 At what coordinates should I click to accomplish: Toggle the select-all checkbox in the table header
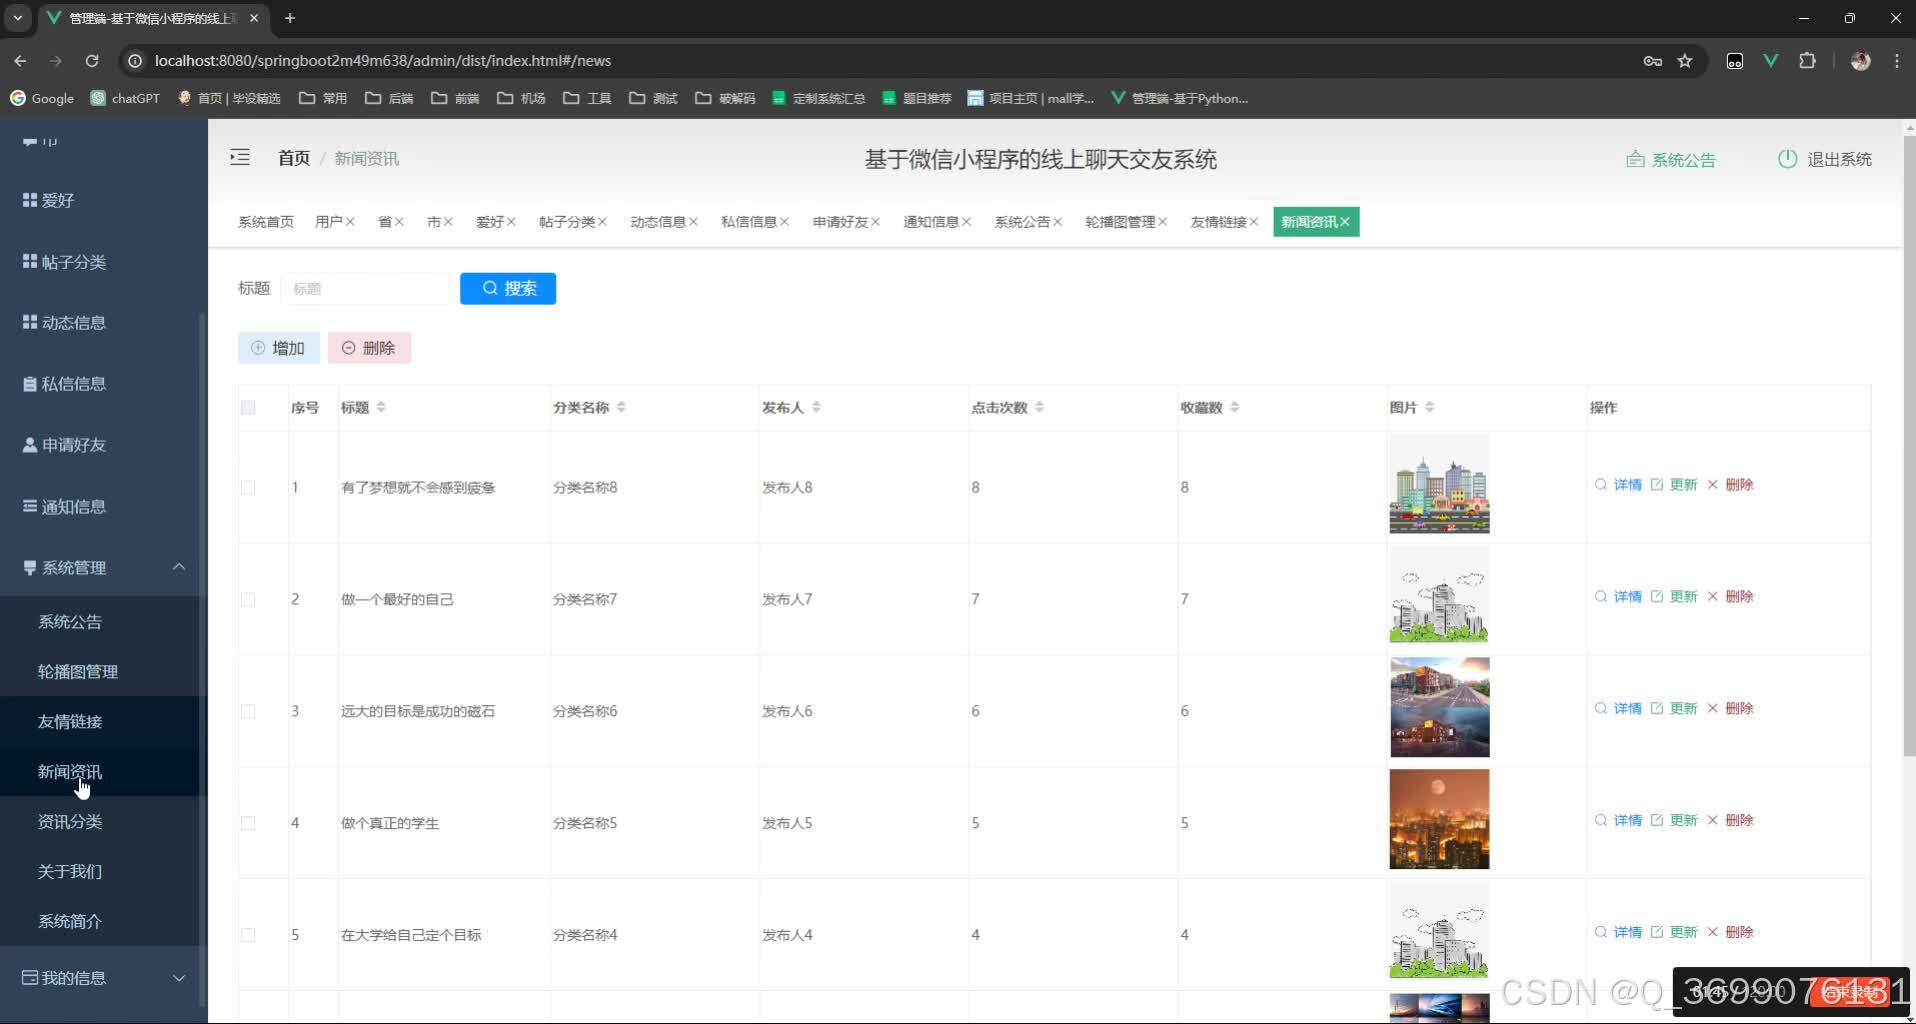[x=248, y=407]
